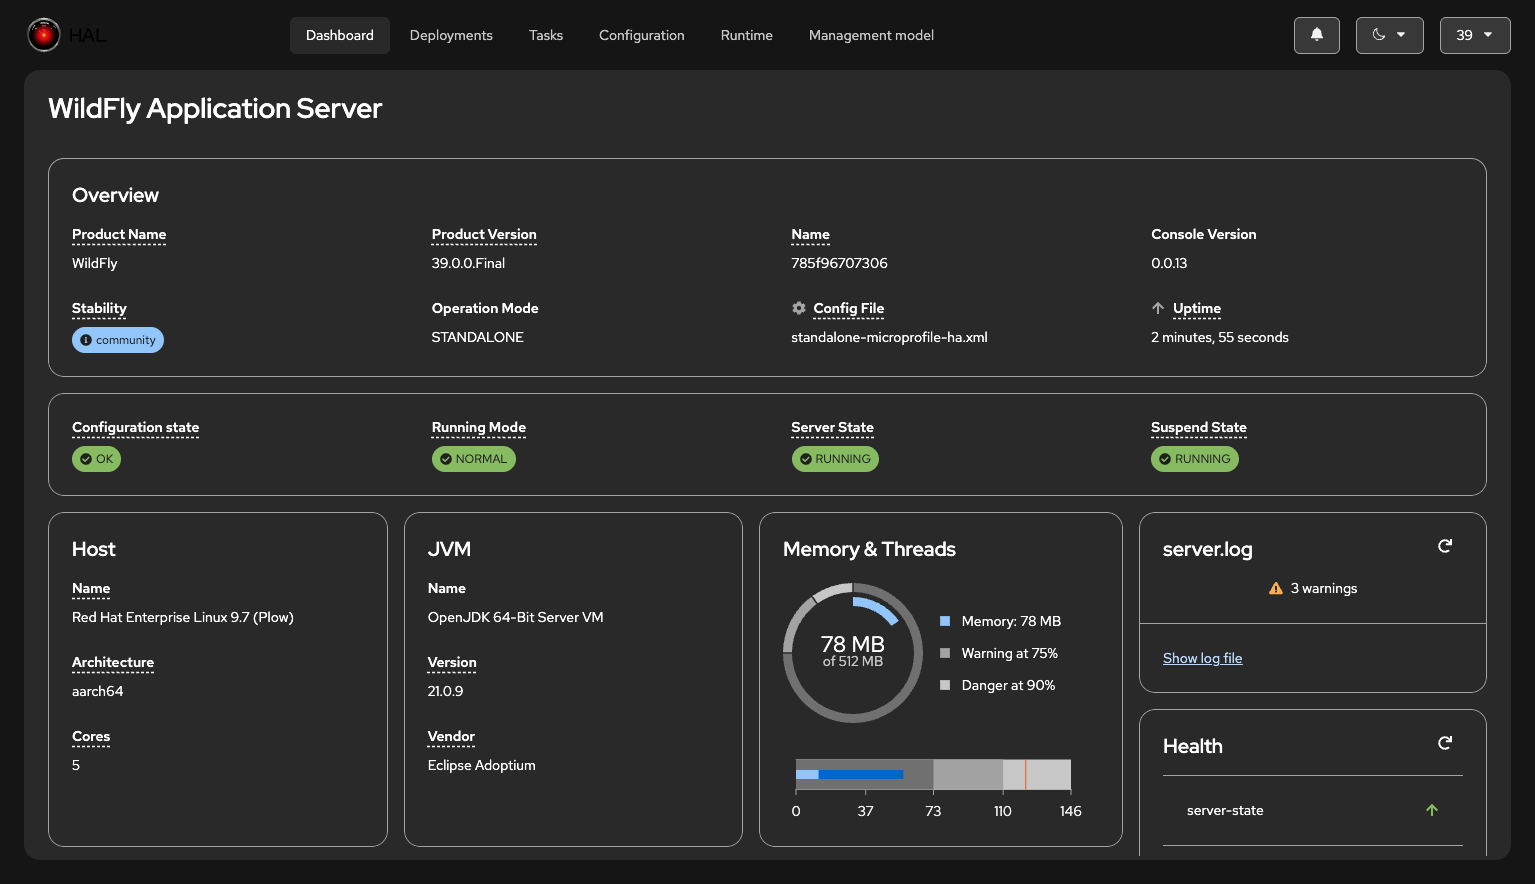
Task: Click the server name 785f96707306
Action: [x=839, y=263]
